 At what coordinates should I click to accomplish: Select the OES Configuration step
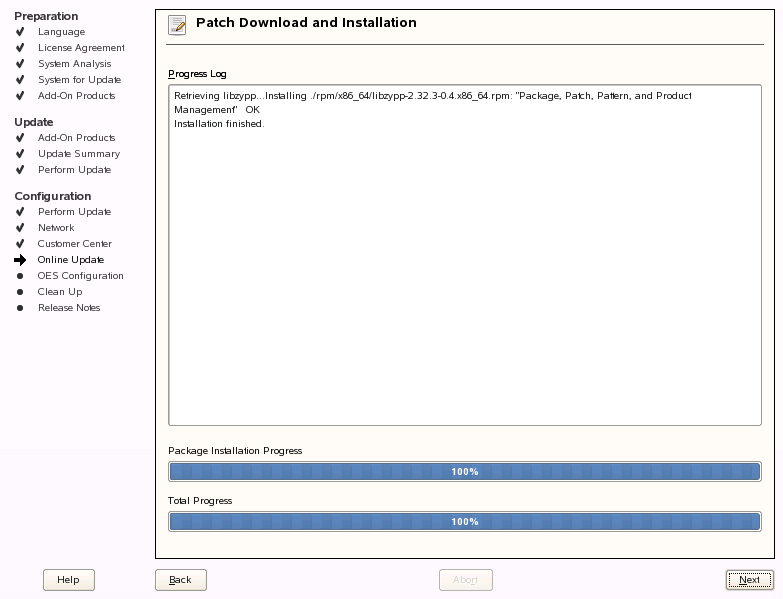(80, 276)
